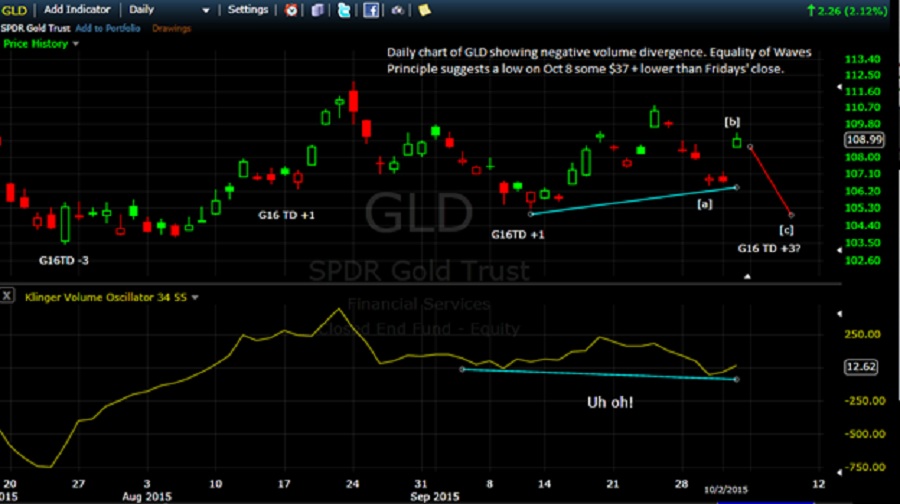900x504 pixels.
Task: Click the arrow near the -750.00 oscillator level
Action: tap(839, 472)
